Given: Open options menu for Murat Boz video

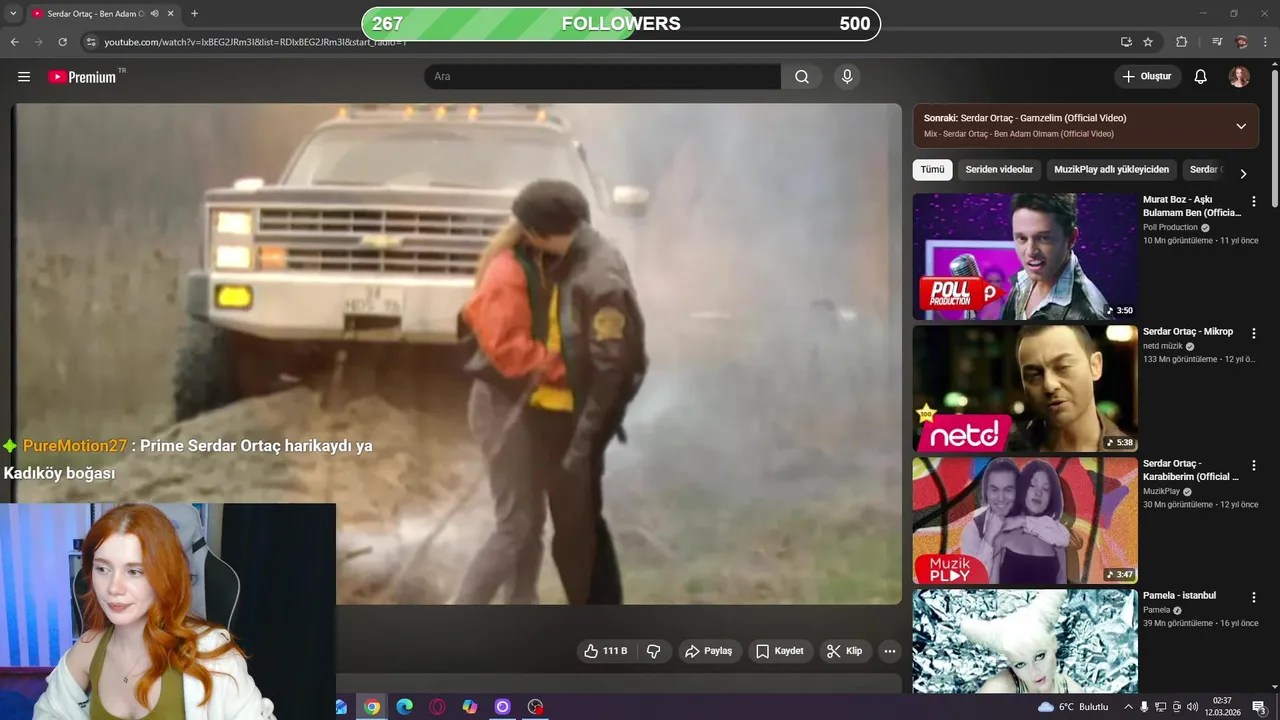Looking at the screenshot, I should point(1254,202).
